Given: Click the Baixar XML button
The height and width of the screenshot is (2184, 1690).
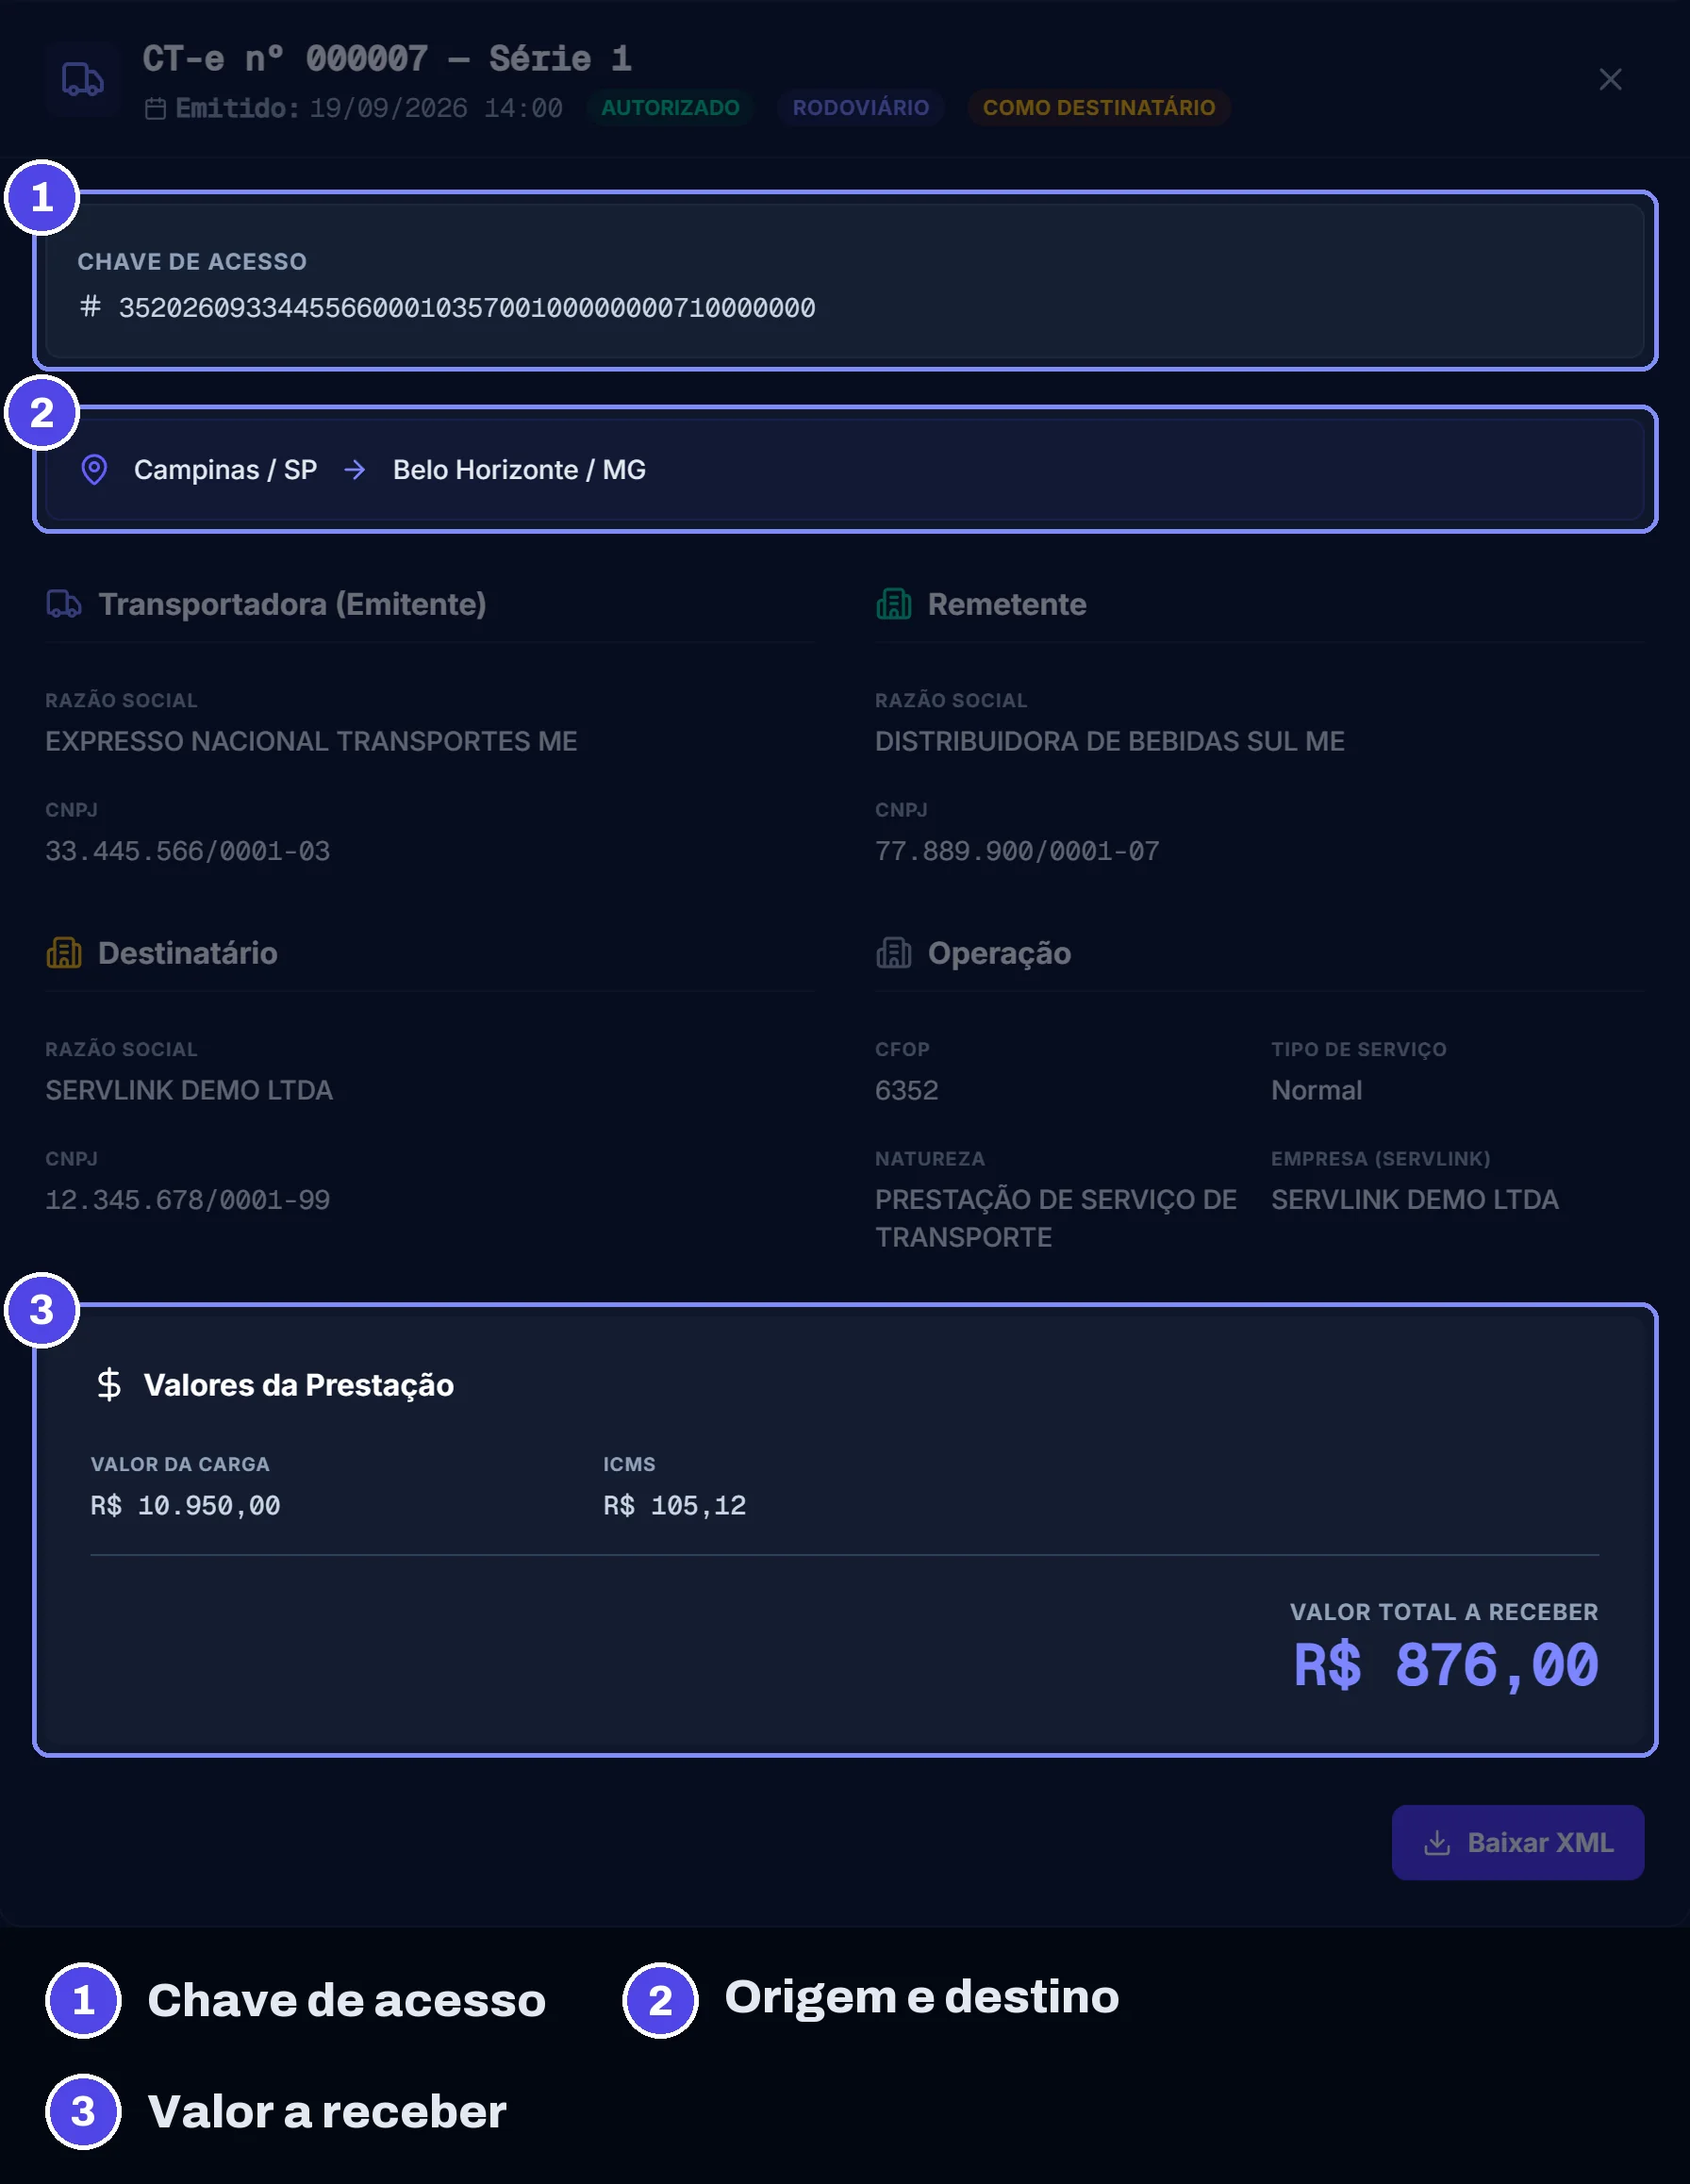Looking at the screenshot, I should pyautogui.click(x=1517, y=1842).
